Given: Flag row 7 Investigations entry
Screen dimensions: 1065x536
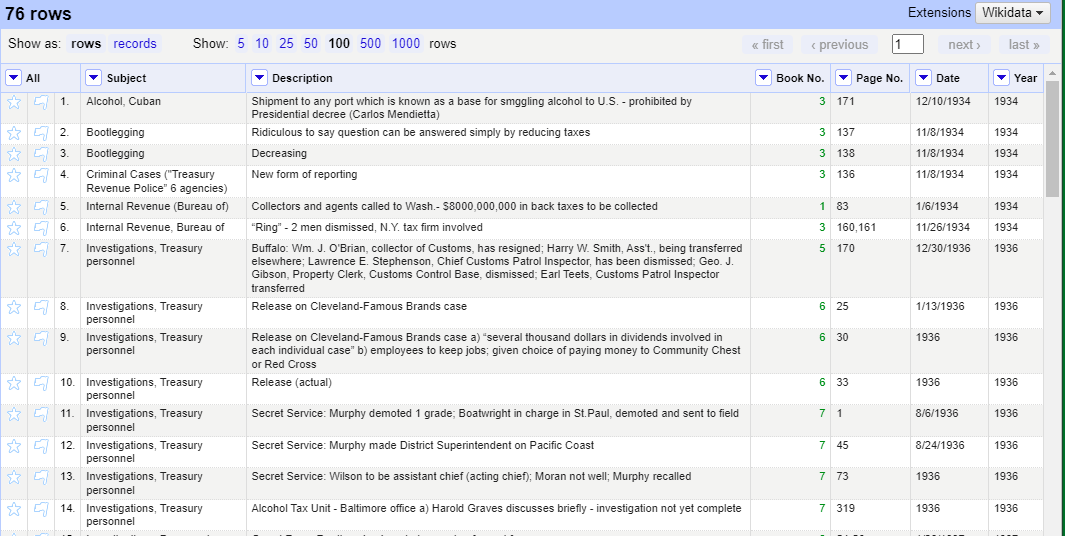Looking at the screenshot, I should [41, 249].
